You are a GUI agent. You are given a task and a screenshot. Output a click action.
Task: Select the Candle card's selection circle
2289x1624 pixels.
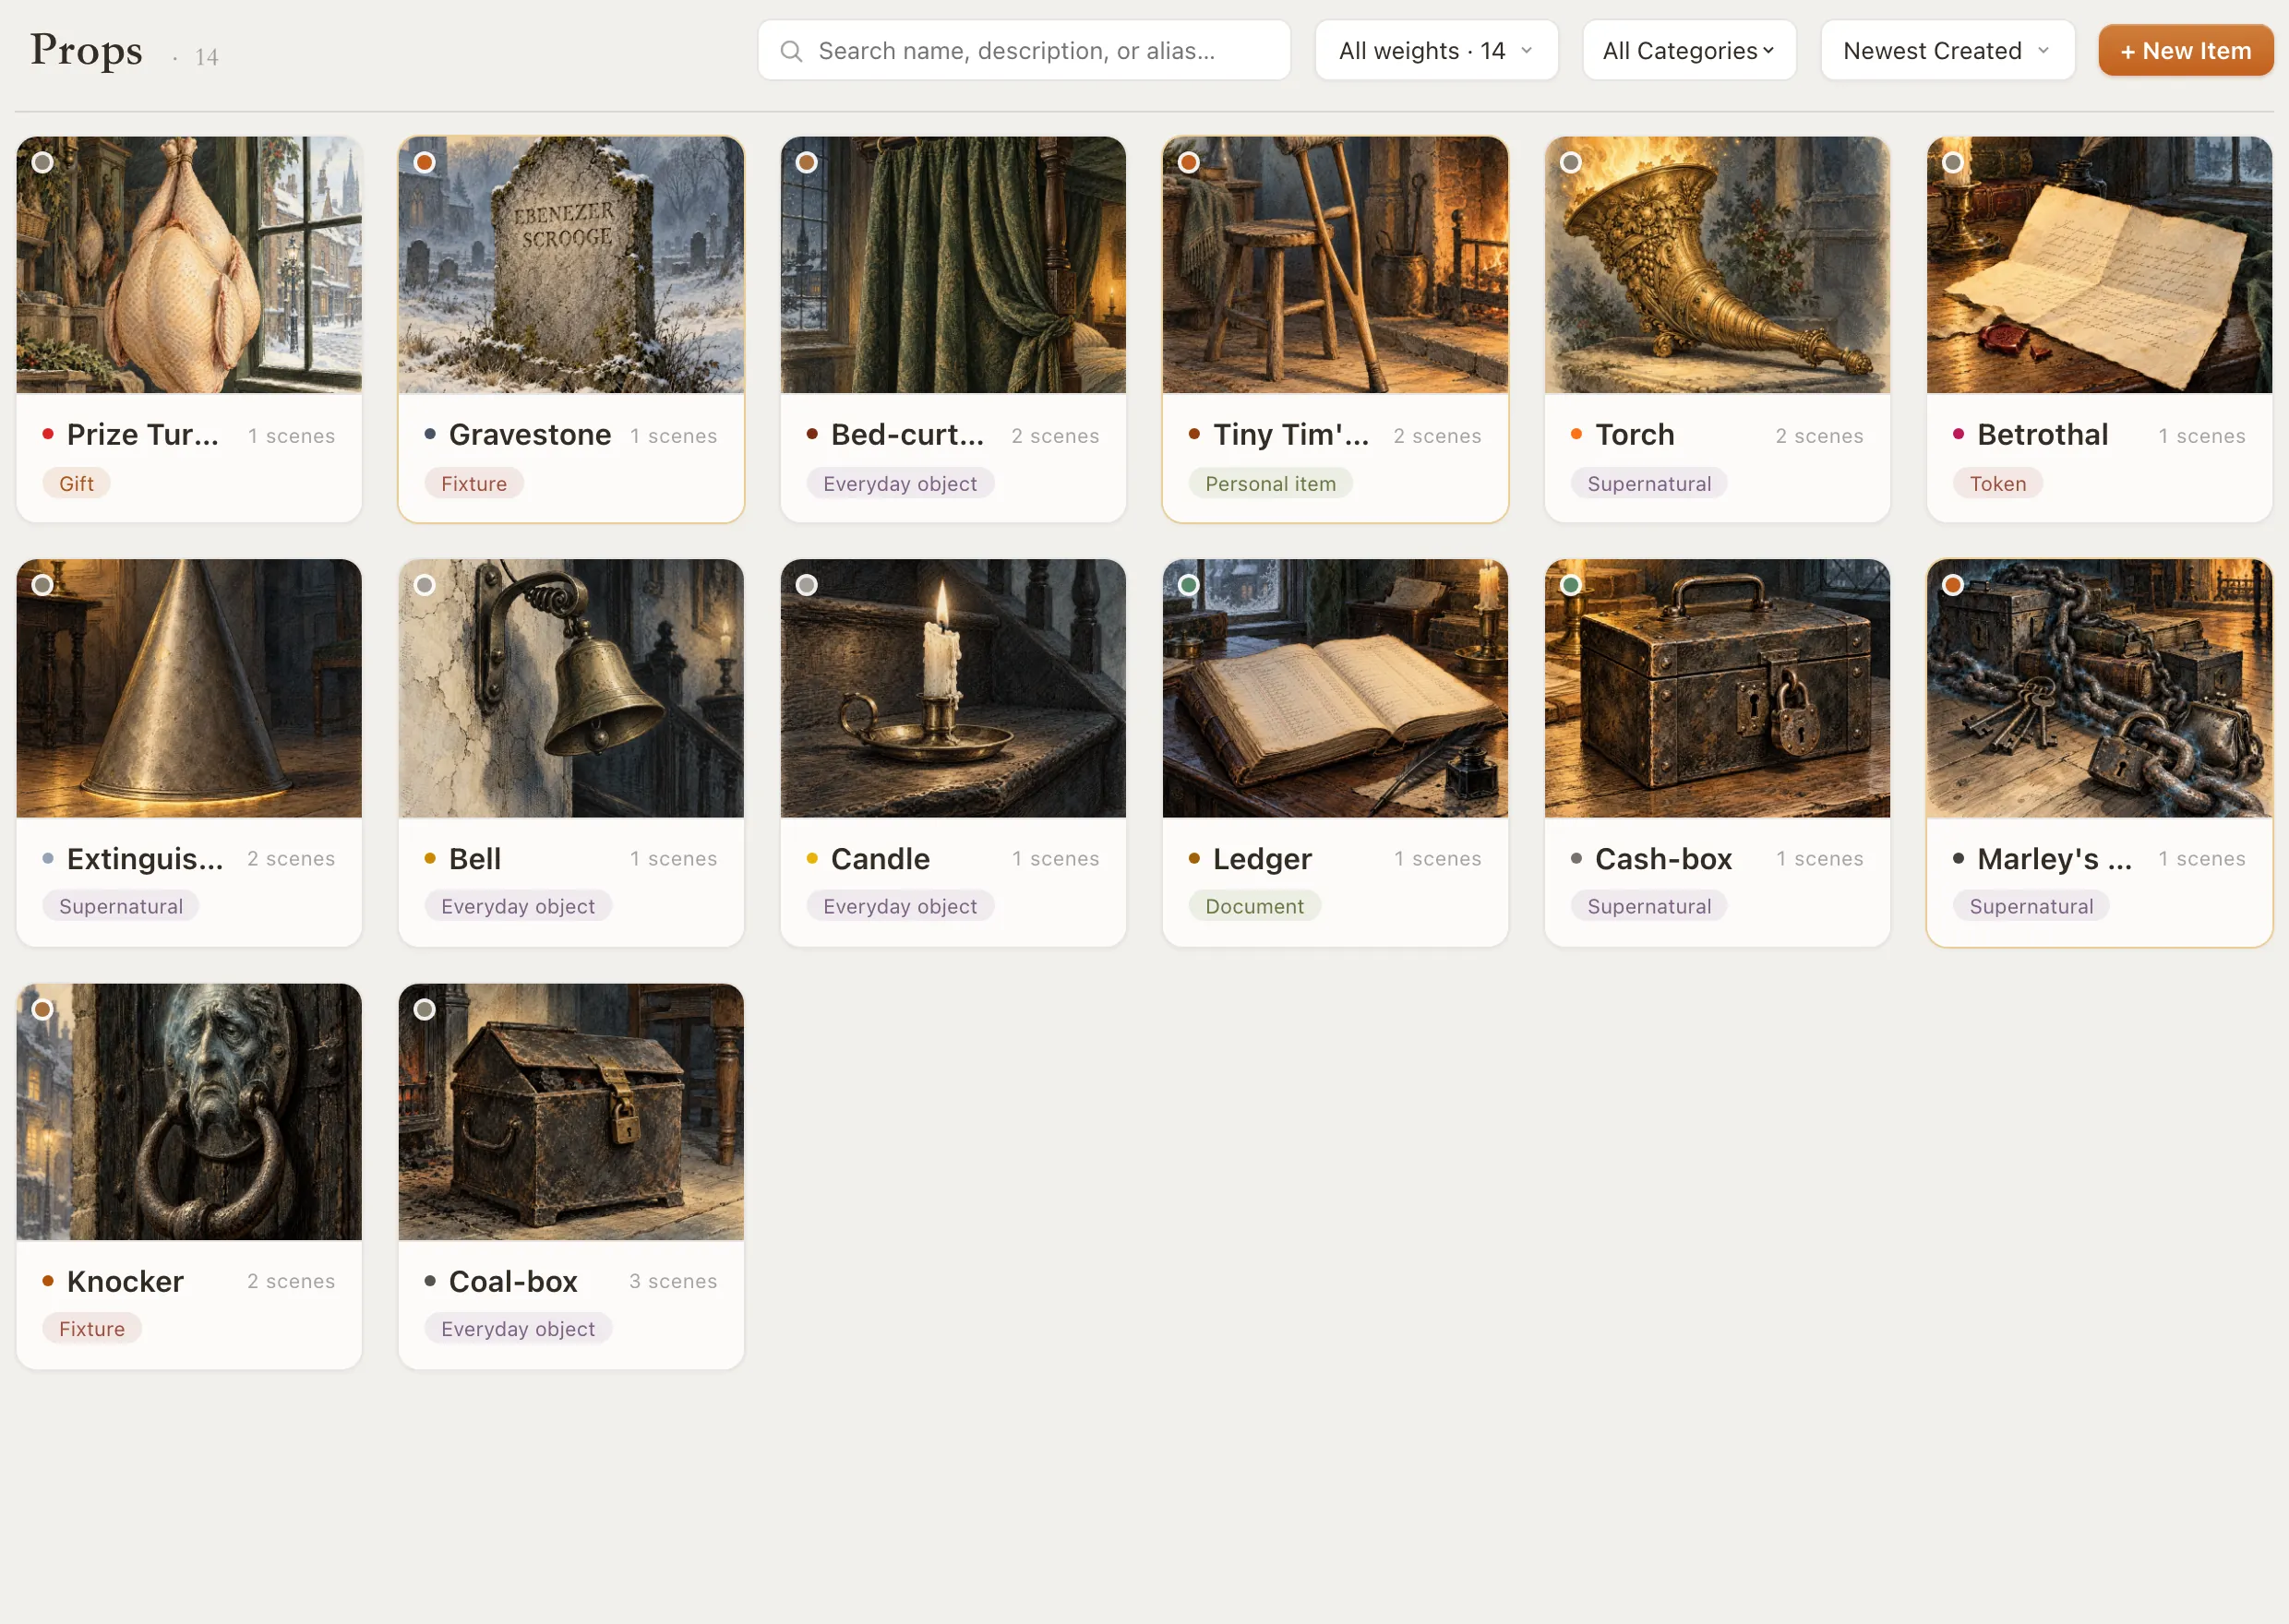[x=807, y=585]
